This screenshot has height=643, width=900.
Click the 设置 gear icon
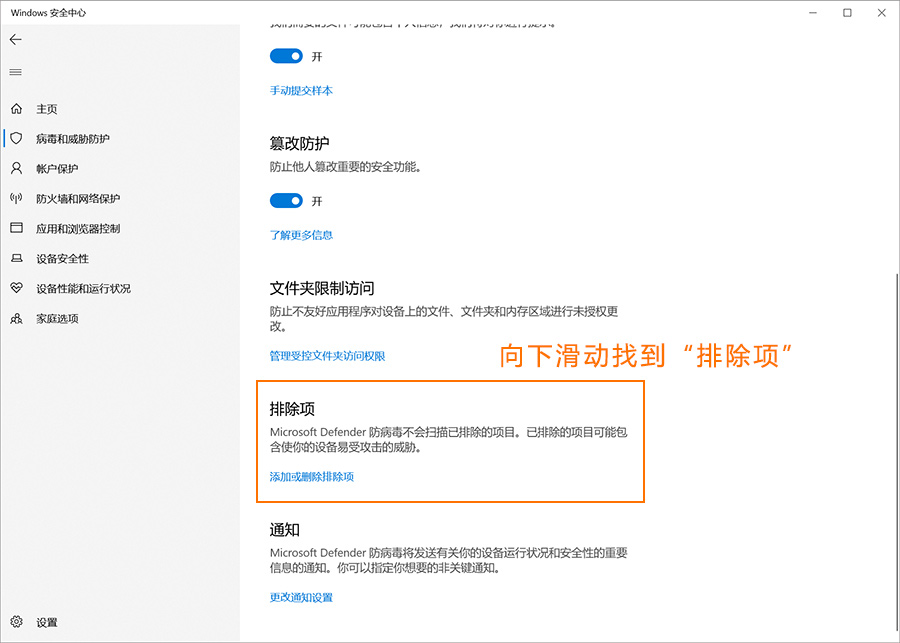pyautogui.click(x=16, y=622)
